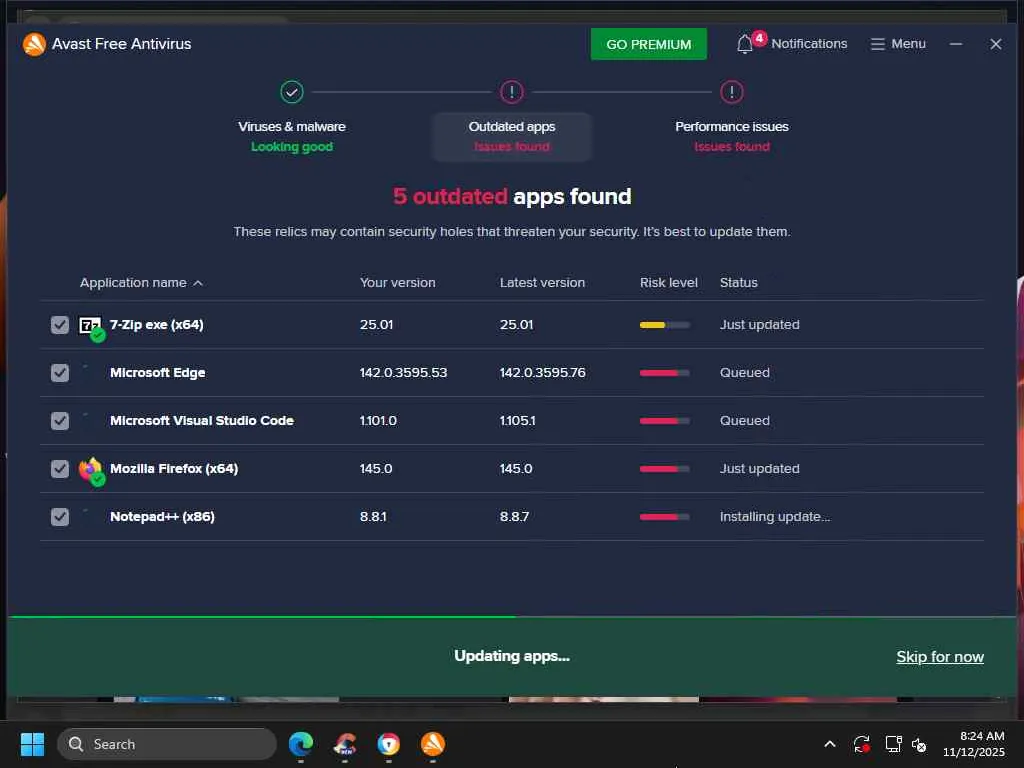
Task: Click the Microsoft Visual Studio Code name
Action: pyautogui.click(x=202, y=421)
